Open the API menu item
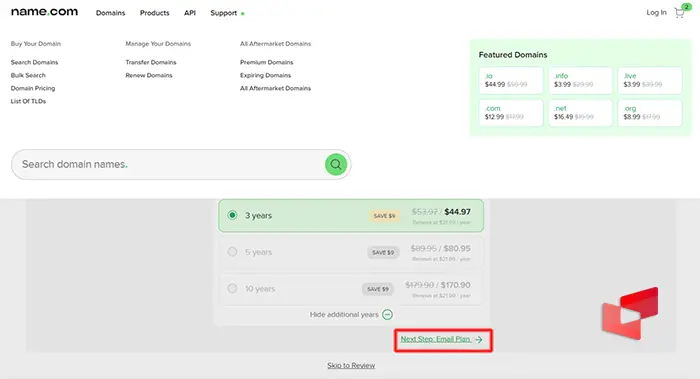 tap(190, 13)
